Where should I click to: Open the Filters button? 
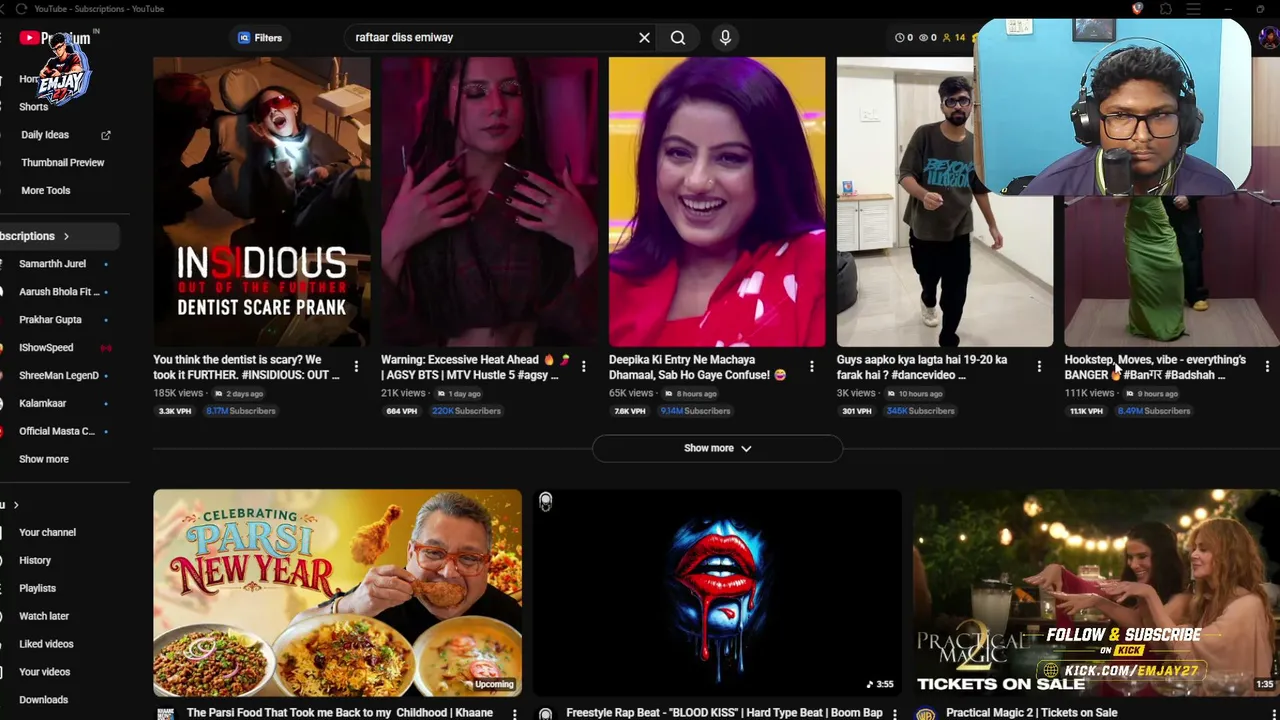[260, 38]
